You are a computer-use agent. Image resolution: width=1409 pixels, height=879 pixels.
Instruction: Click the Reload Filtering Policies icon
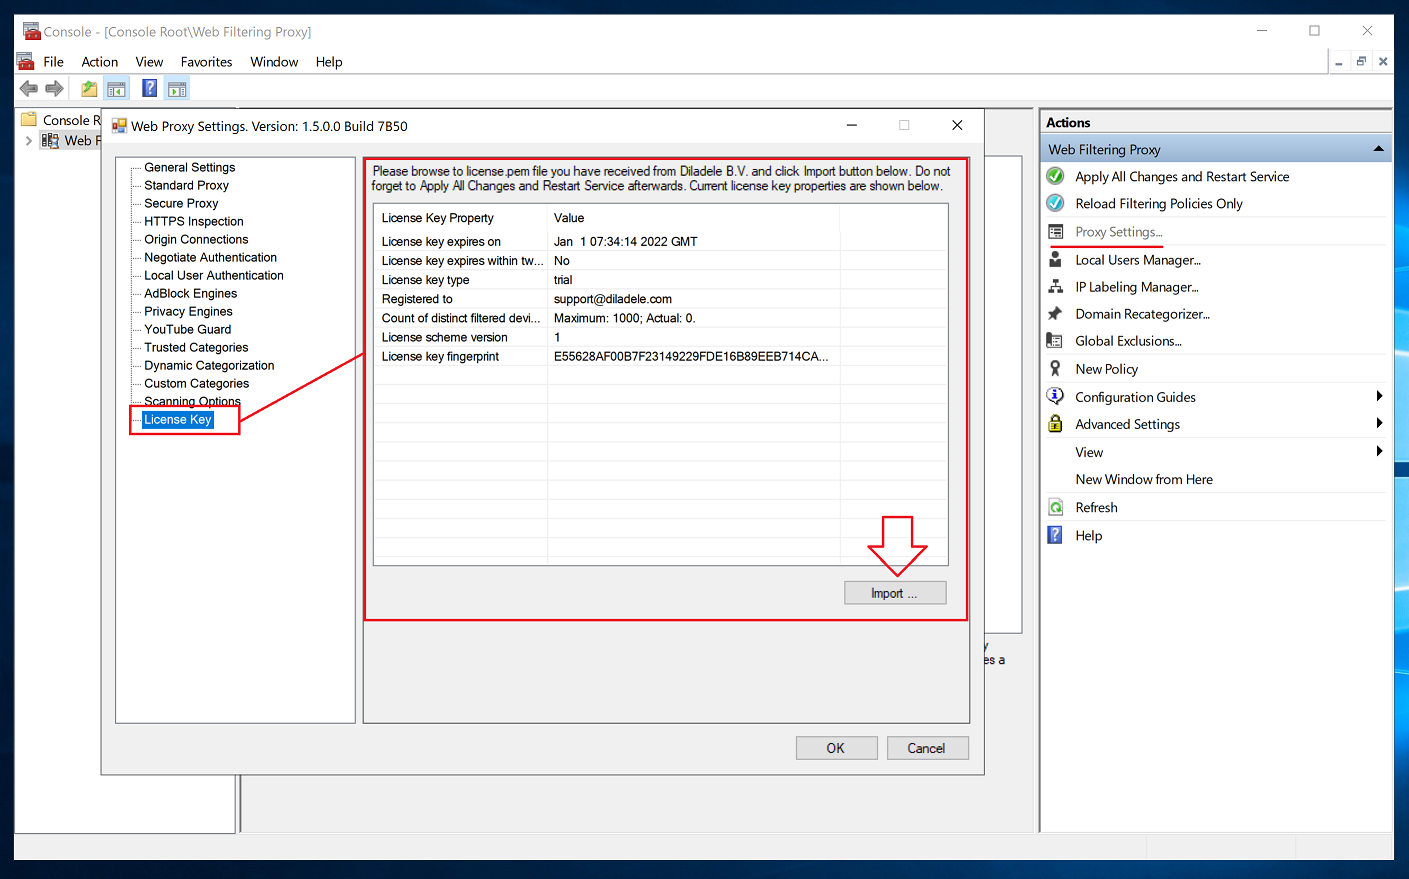[x=1055, y=203]
